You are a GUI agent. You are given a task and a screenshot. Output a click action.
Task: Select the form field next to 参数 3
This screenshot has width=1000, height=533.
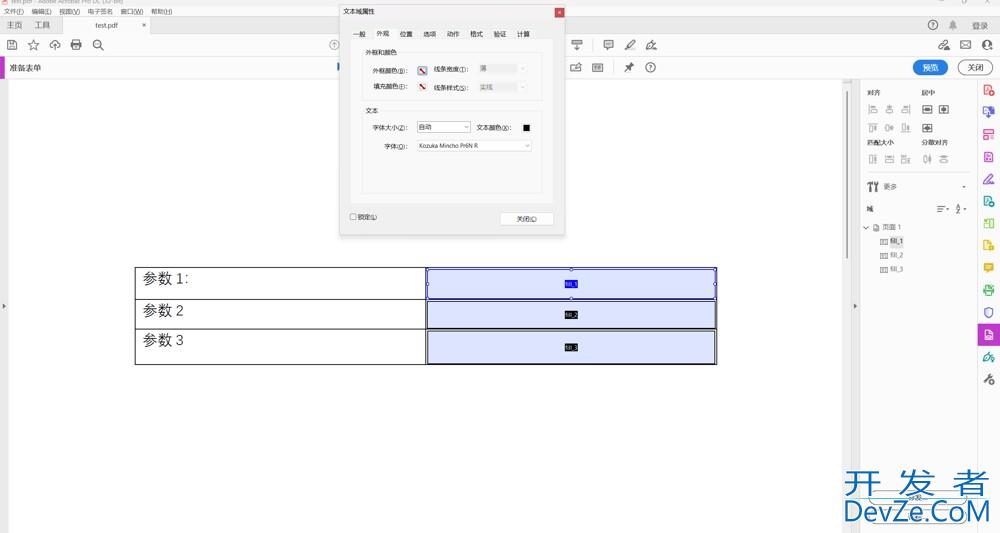[571, 347]
